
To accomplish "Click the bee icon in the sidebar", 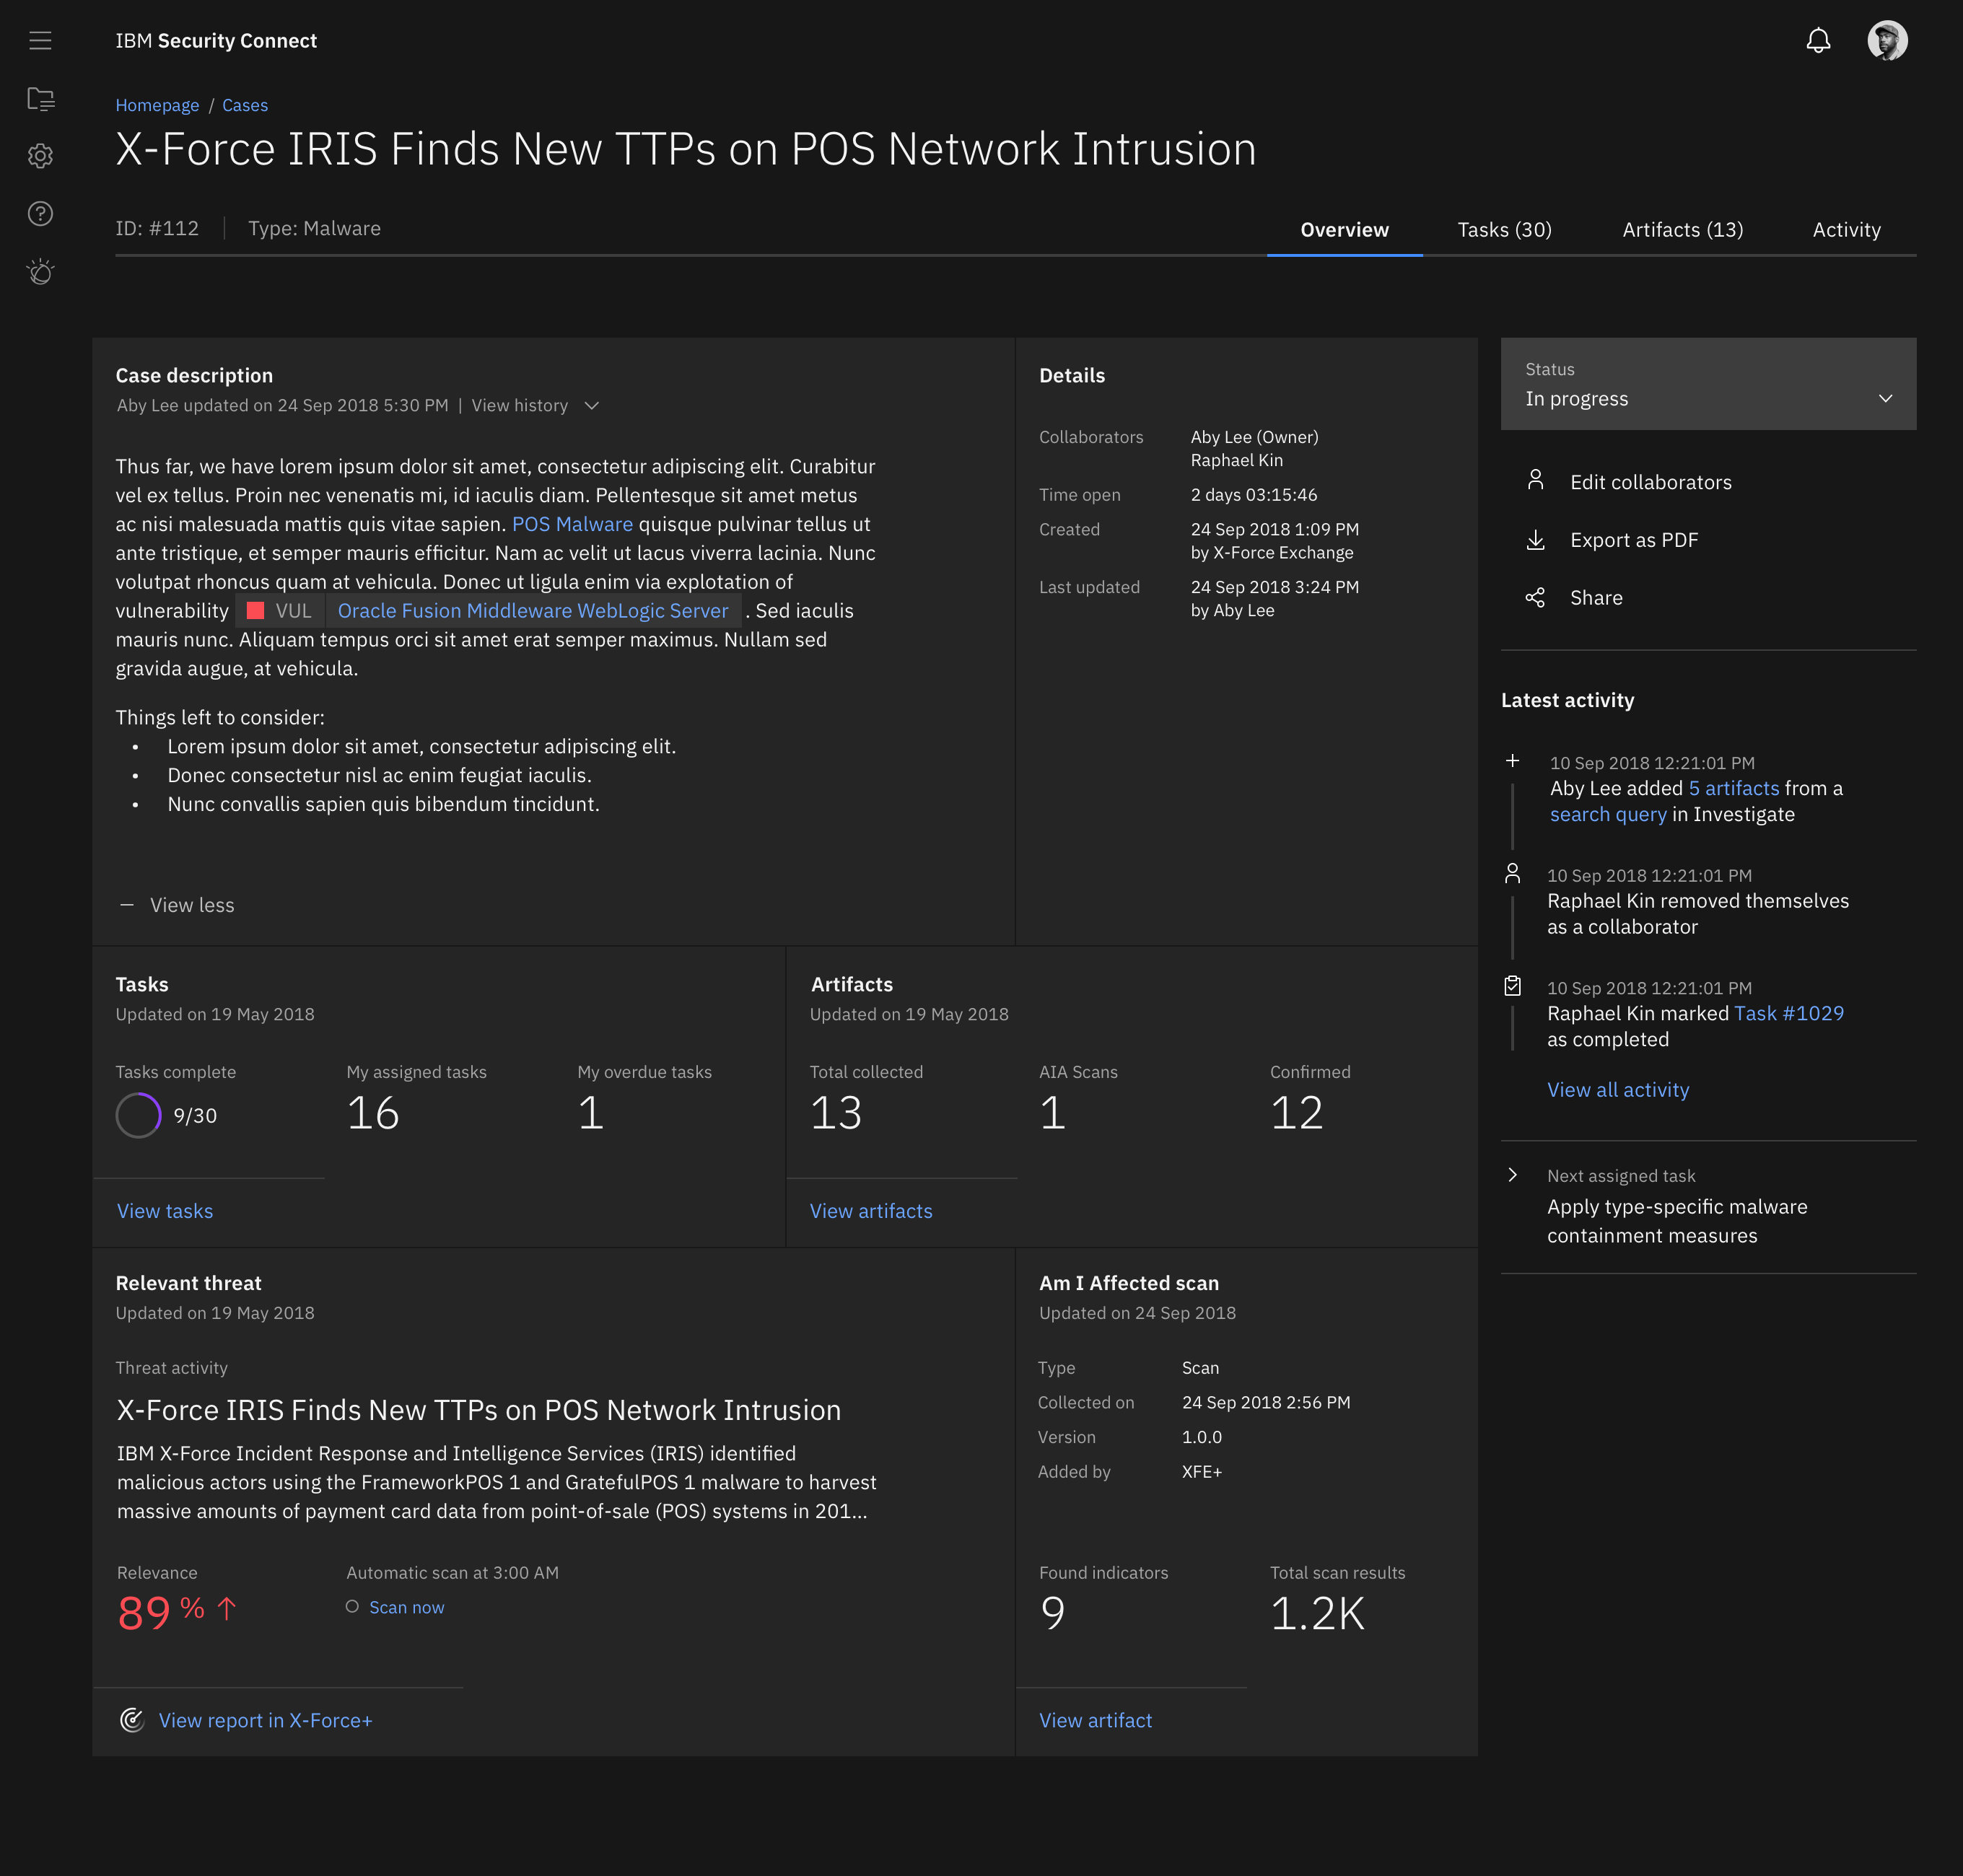I will 40,272.
